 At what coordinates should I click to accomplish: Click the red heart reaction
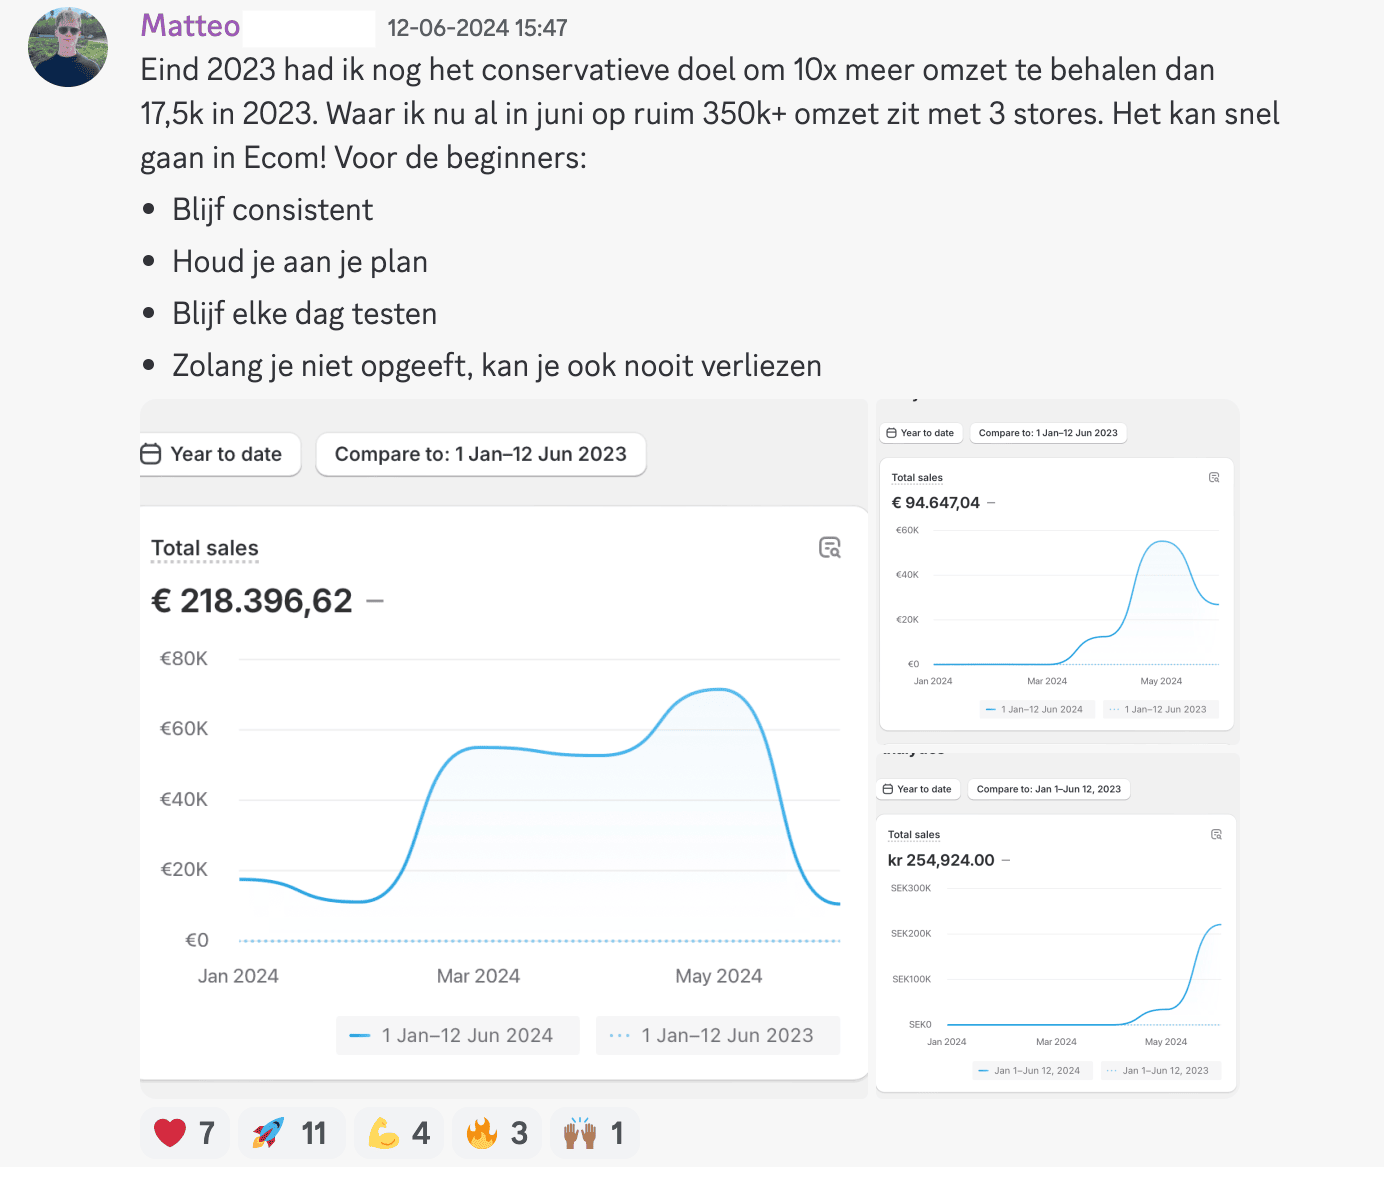click(x=185, y=1133)
